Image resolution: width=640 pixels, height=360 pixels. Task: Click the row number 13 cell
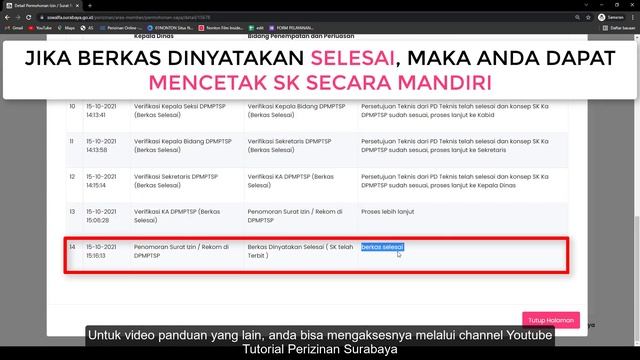pos(72,211)
